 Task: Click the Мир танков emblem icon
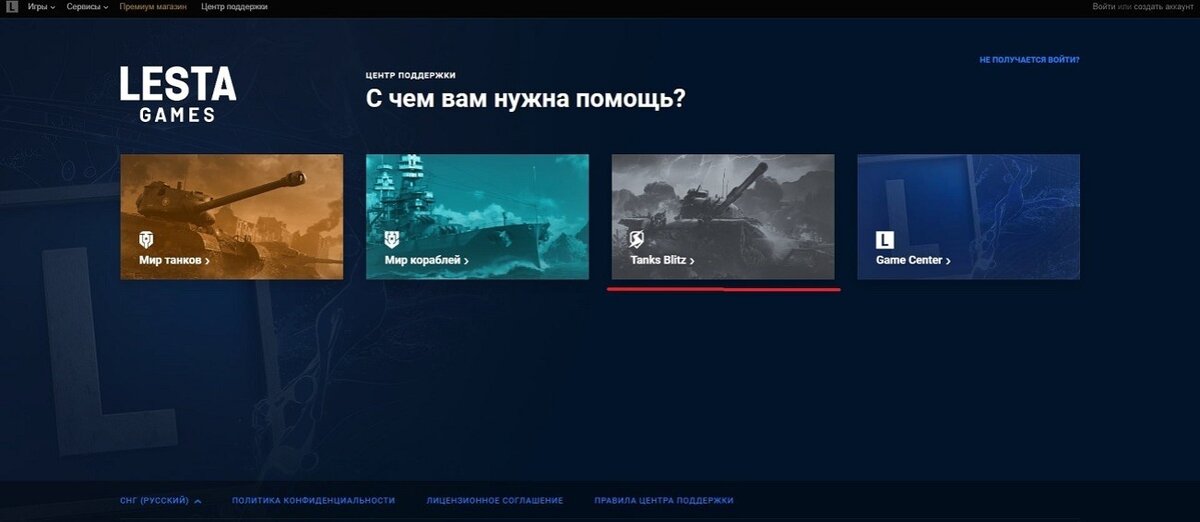coord(146,240)
